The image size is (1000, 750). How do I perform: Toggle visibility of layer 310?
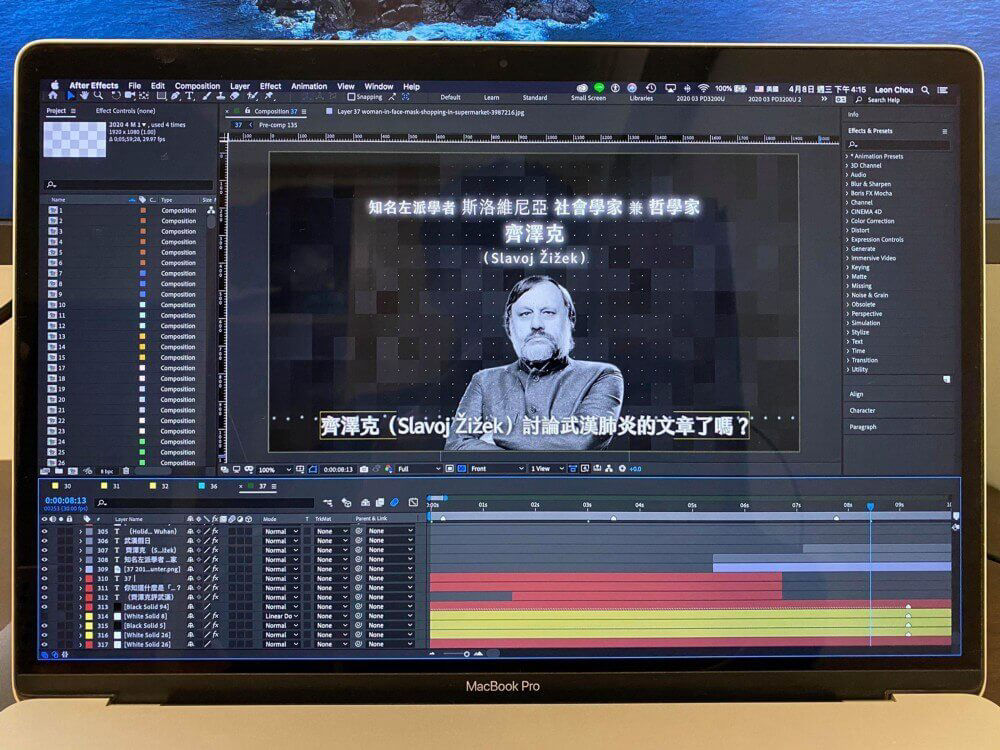pyautogui.click(x=45, y=578)
